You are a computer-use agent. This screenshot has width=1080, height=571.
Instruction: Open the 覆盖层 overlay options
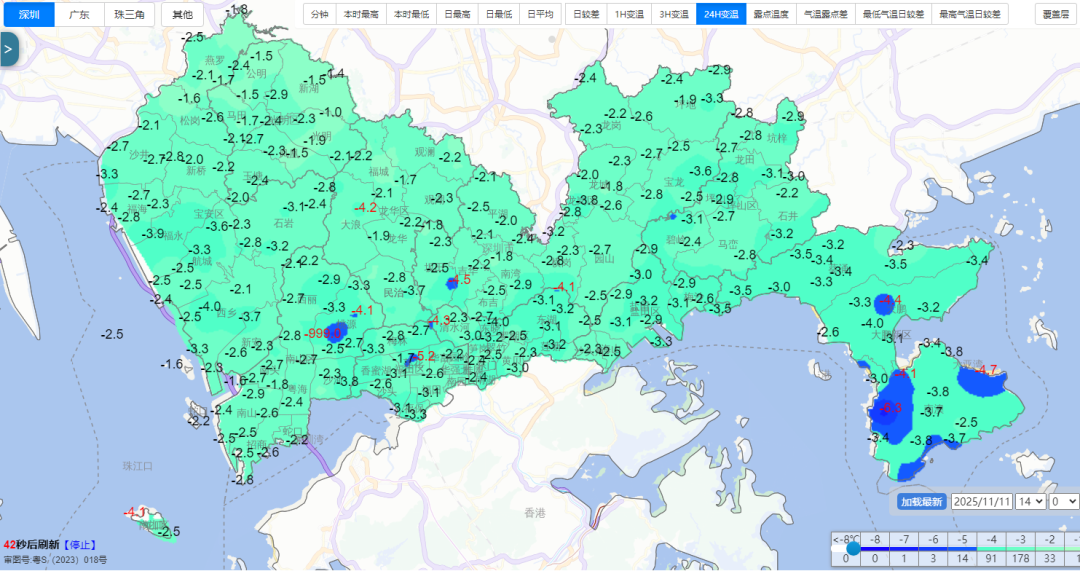1055,15
